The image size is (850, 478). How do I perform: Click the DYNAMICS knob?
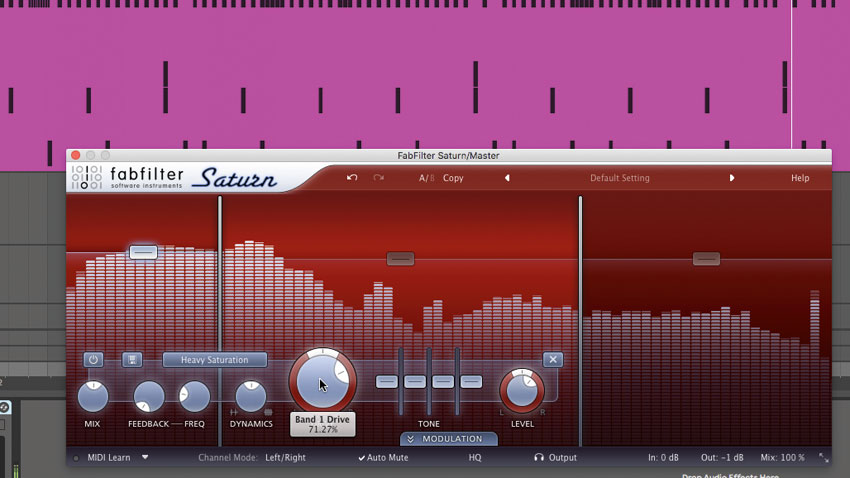(251, 397)
